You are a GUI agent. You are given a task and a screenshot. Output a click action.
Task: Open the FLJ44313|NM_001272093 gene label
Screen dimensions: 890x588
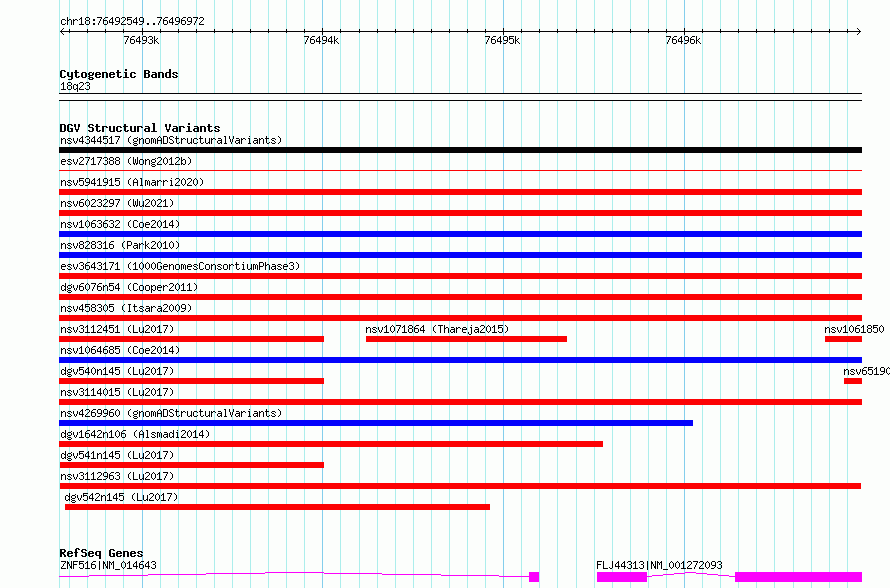[x=659, y=565]
